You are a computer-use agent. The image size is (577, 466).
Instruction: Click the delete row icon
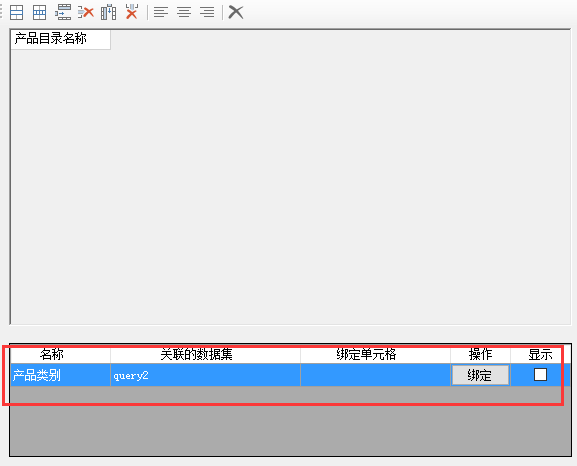[x=86, y=13]
